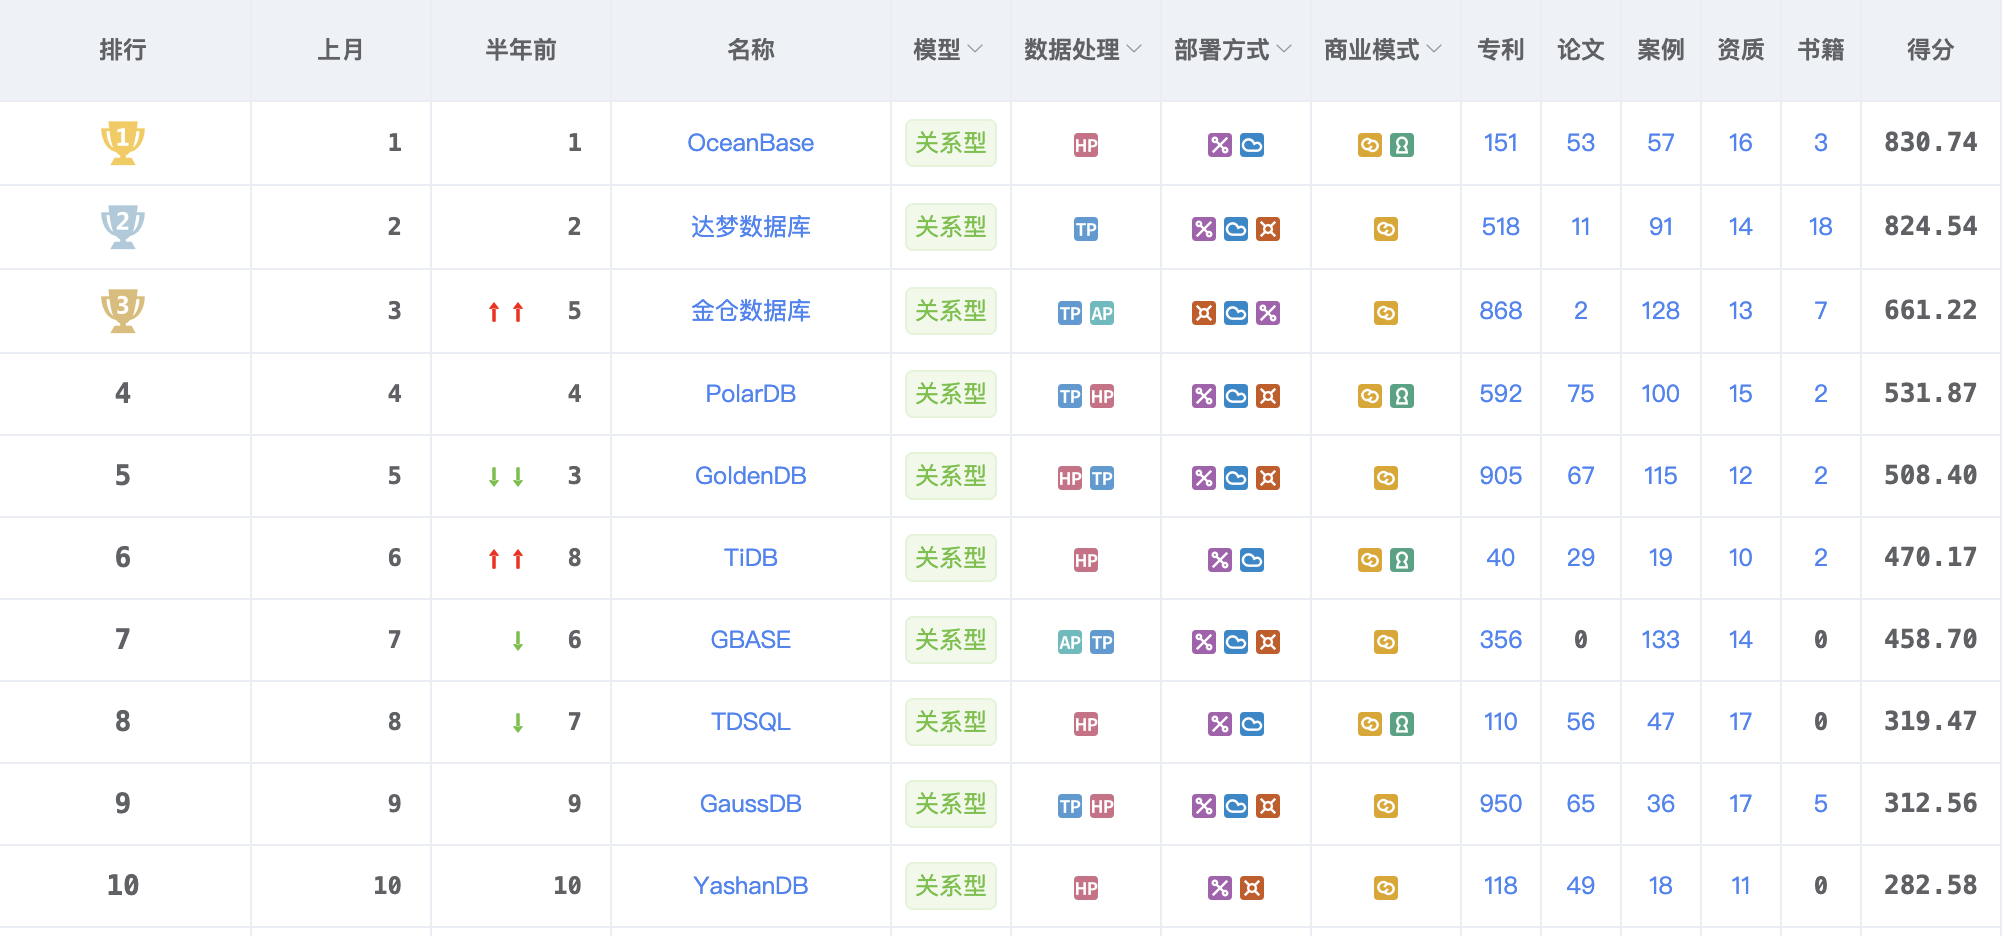Click the yellow business model icon for GaussDB

(1386, 806)
